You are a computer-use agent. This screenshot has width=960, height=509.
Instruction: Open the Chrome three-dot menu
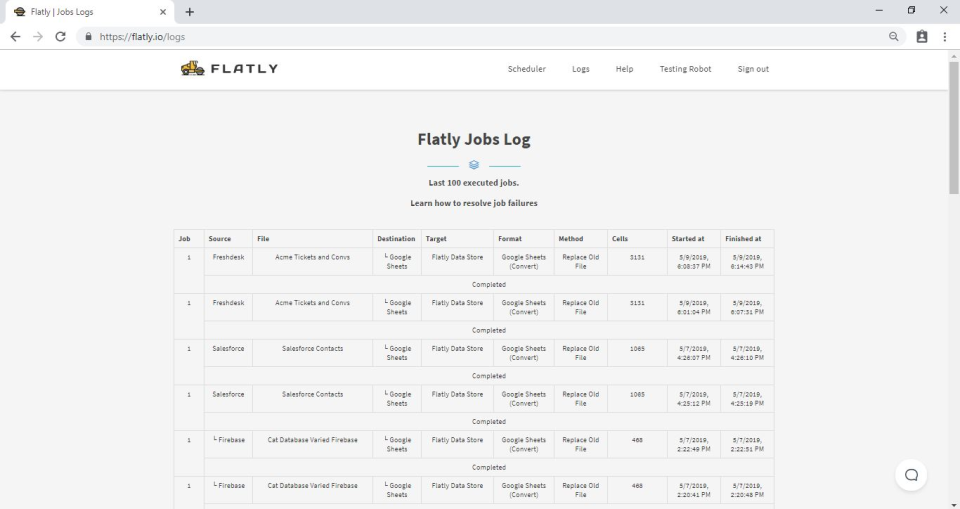944,37
